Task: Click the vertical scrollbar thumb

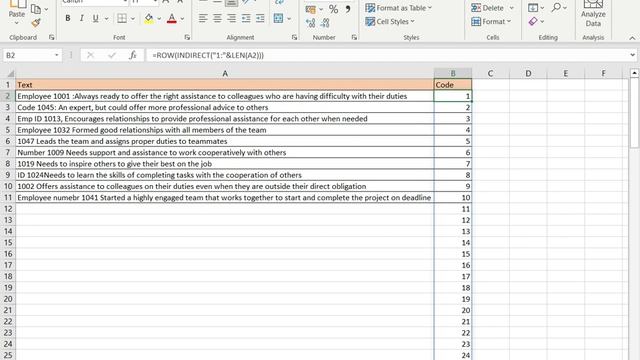Action: pyautogui.click(x=634, y=113)
